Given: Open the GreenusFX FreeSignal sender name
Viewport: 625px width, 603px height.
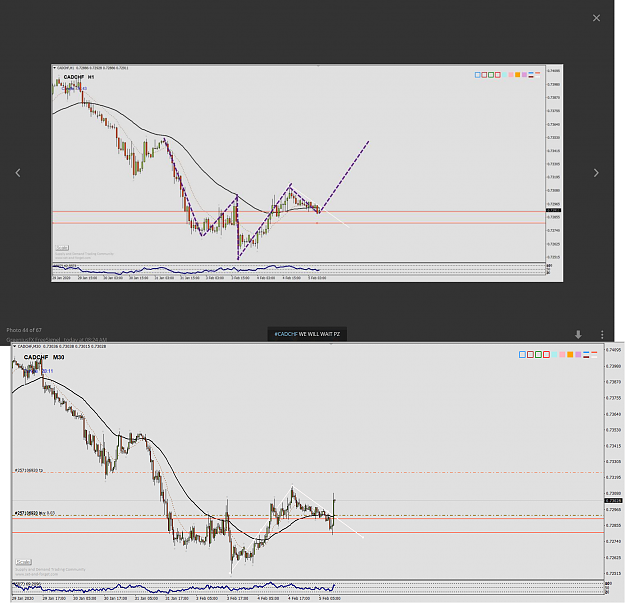Looking at the screenshot, I should (x=33, y=340).
